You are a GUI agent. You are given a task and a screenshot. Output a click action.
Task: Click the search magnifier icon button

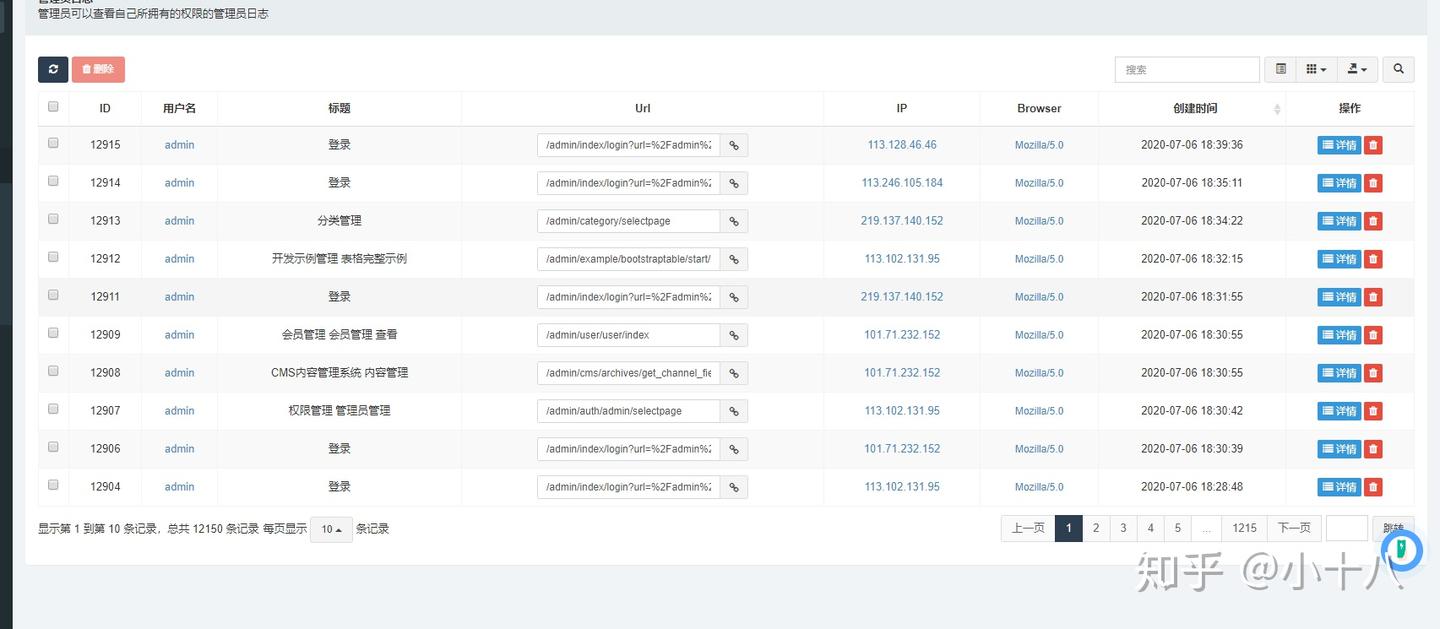point(1398,69)
